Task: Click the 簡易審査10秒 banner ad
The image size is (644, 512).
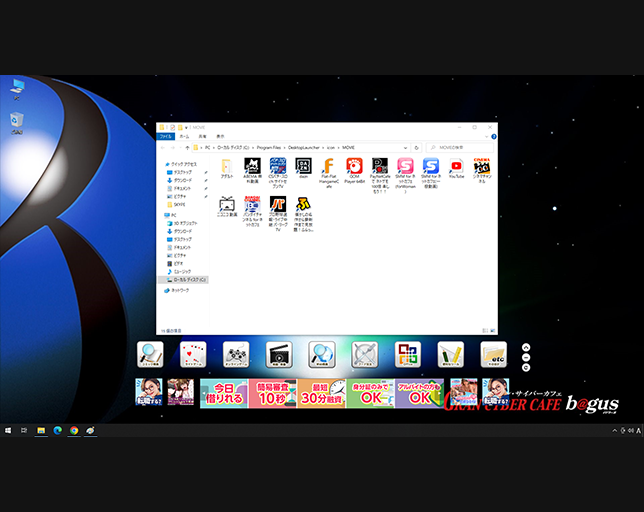Action: click(273, 393)
